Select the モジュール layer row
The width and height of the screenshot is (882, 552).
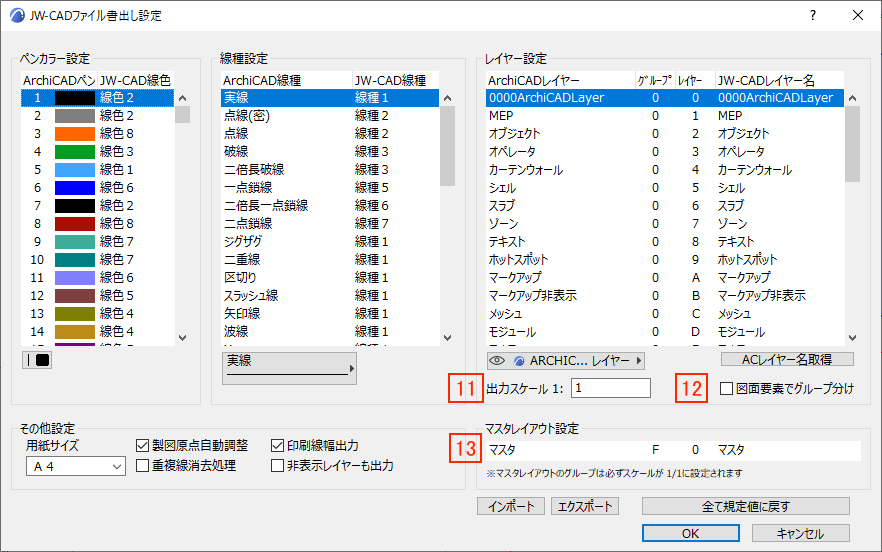[x=665, y=332]
